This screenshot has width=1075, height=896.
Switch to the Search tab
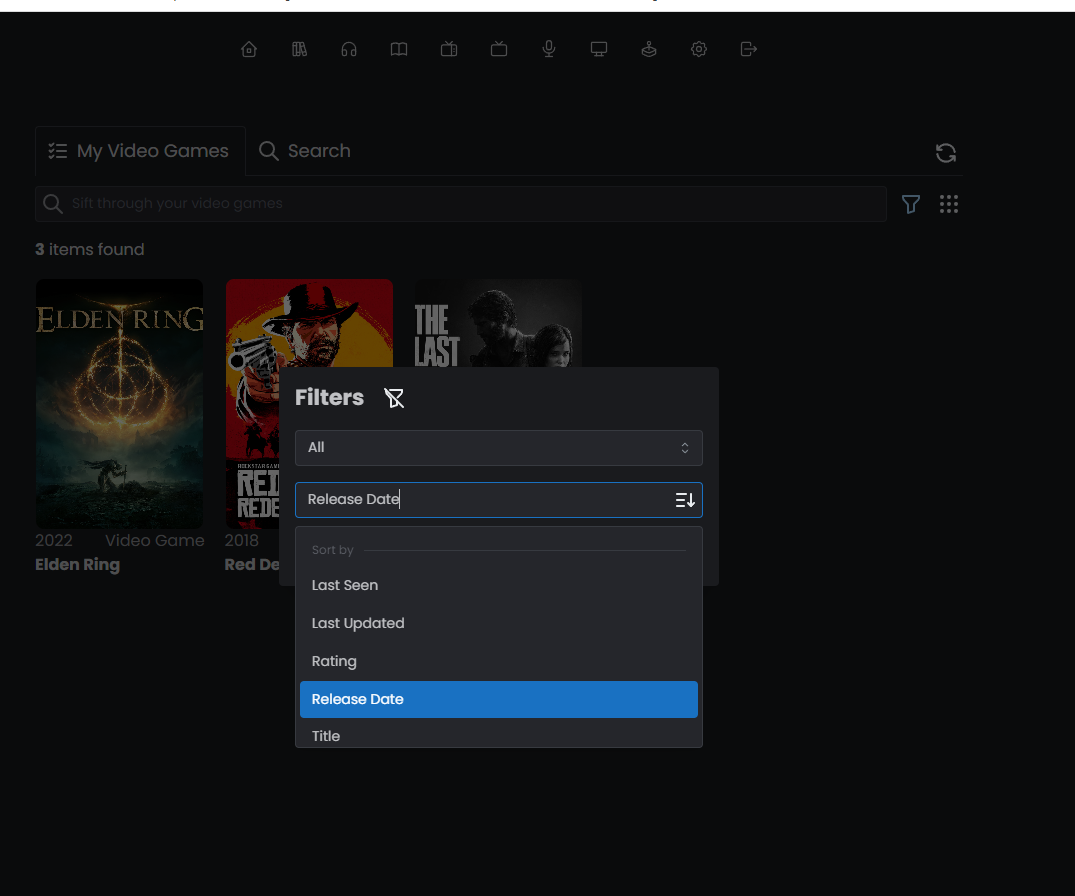click(x=305, y=151)
